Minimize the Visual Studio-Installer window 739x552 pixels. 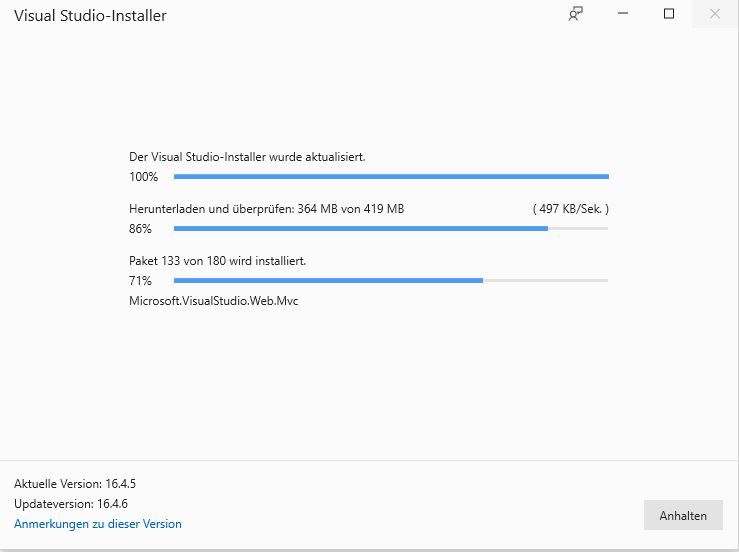(622, 14)
